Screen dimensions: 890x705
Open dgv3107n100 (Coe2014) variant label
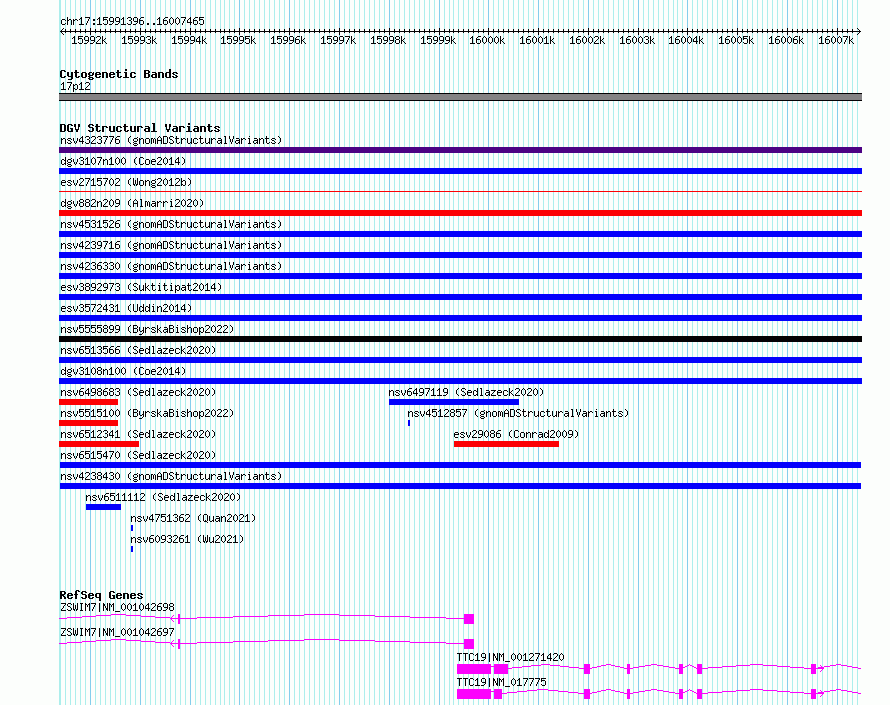123,161
